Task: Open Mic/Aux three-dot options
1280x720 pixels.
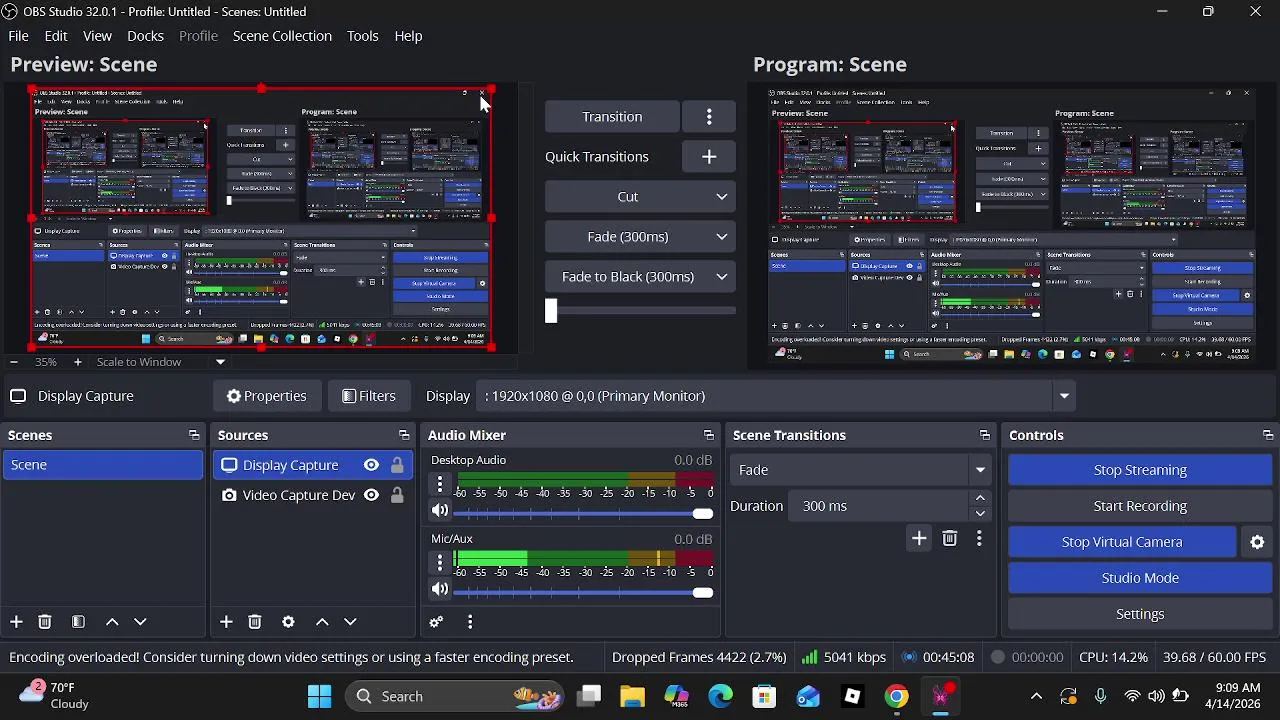Action: 440,563
